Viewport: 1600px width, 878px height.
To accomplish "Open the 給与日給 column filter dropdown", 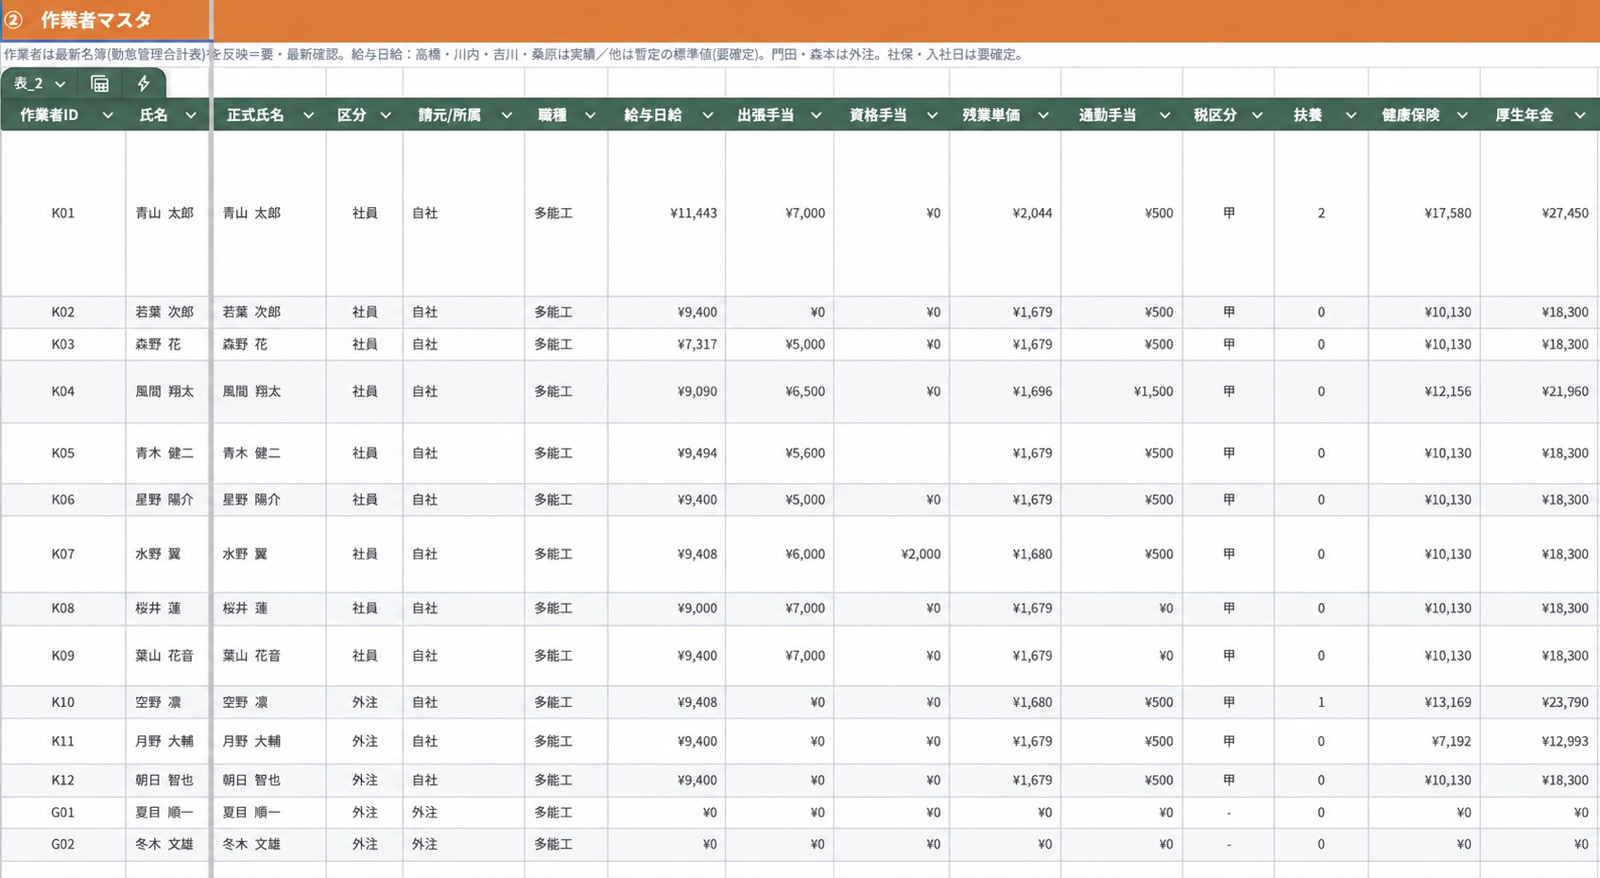I will tap(707, 115).
